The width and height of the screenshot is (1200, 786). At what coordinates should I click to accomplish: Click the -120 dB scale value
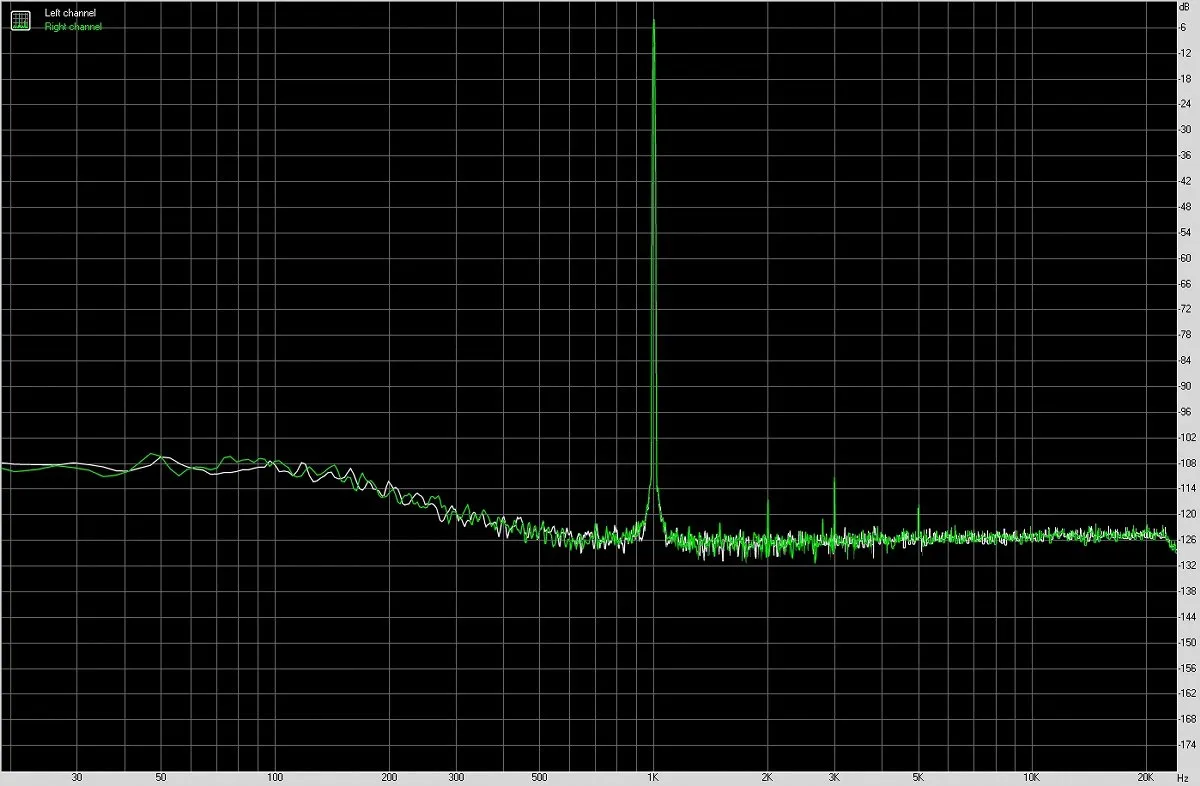coord(1186,514)
